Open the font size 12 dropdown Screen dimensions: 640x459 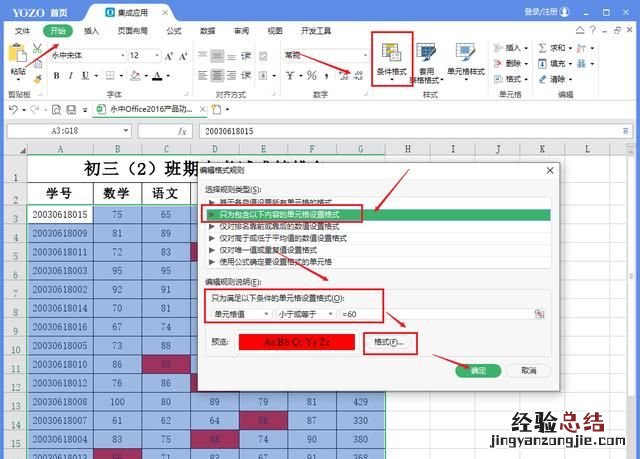click(157, 55)
